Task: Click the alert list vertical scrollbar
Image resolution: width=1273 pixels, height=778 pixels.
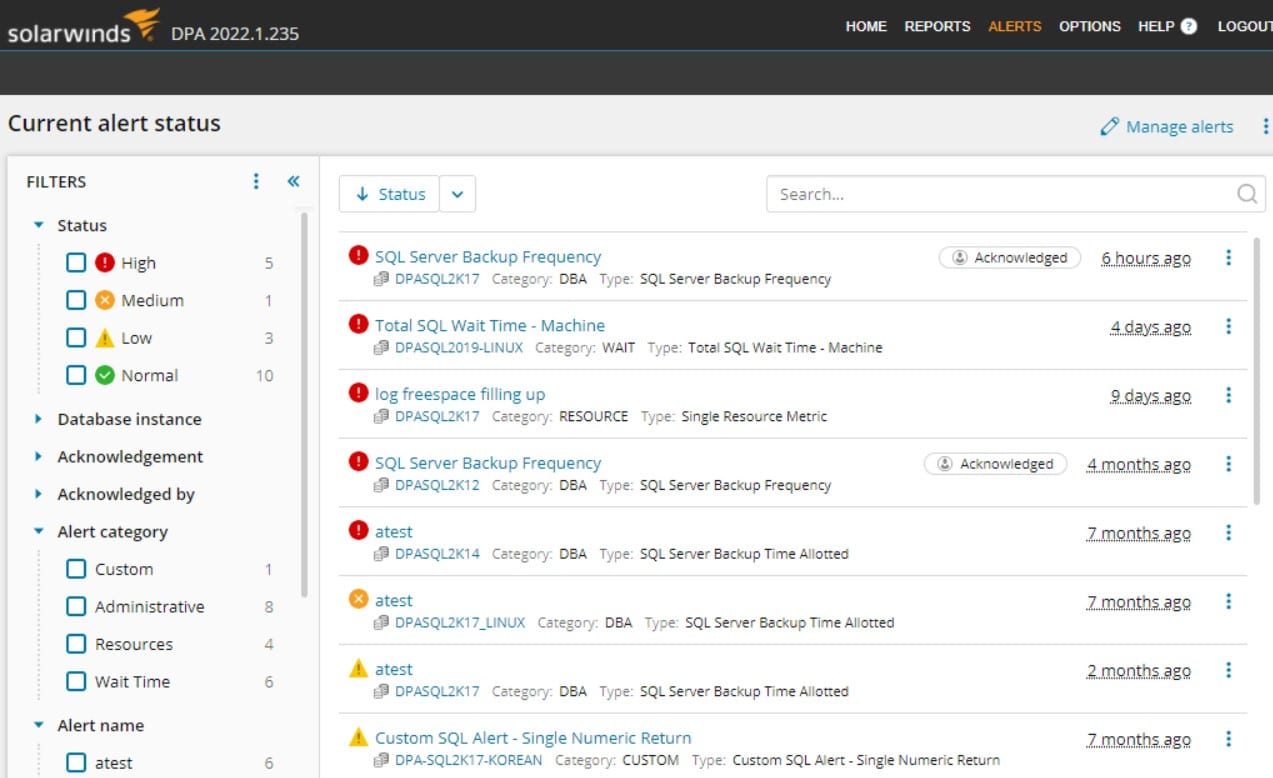Action: (x=1257, y=370)
